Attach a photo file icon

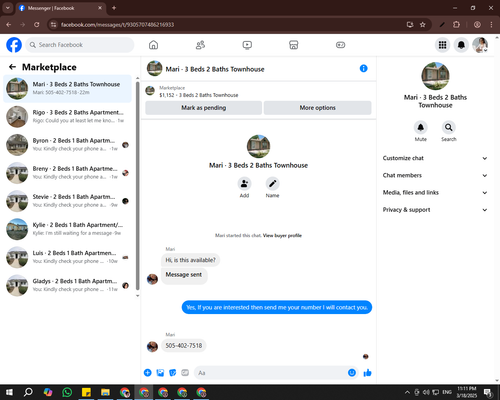[160, 373]
